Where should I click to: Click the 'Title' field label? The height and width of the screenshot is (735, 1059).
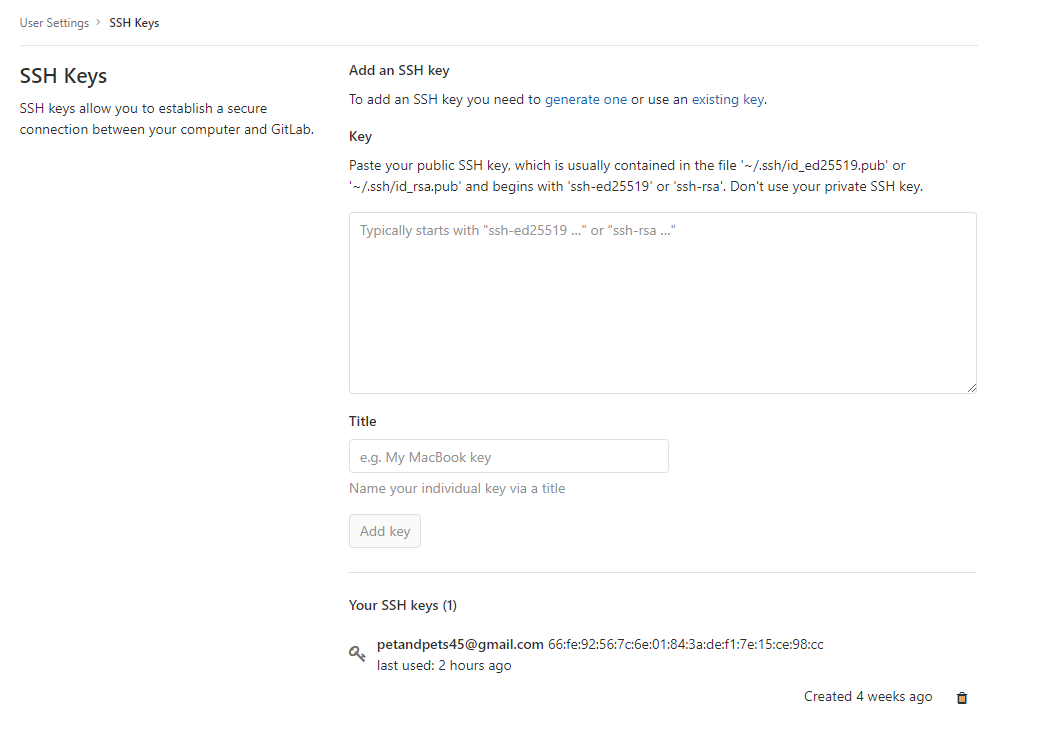click(362, 421)
